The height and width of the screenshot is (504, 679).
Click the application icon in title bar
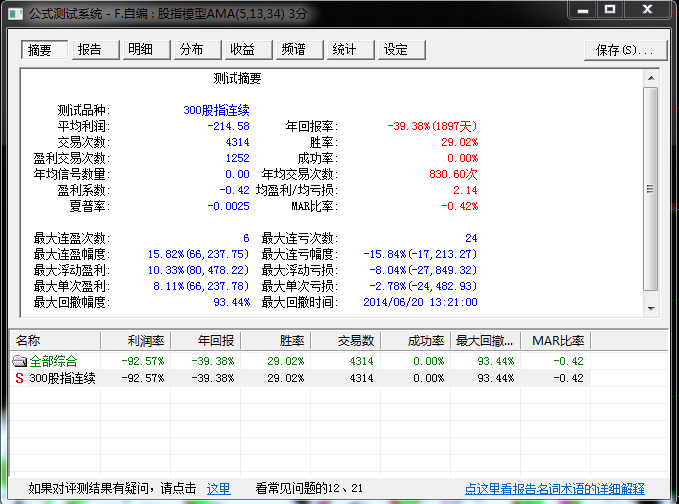16,14
